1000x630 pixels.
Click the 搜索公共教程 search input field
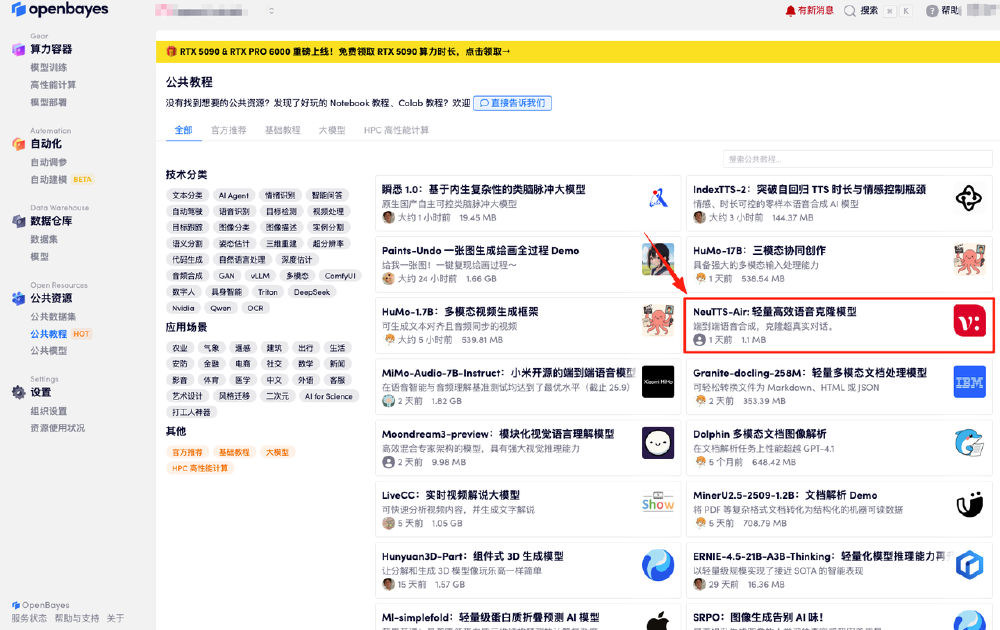(x=857, y=159)
